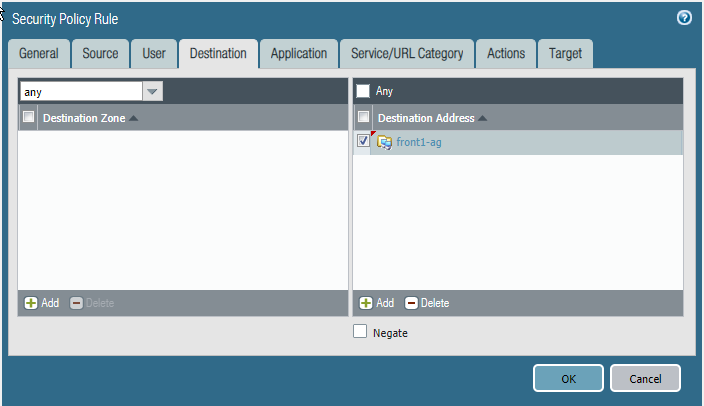Open the Service/URL Category tab
This screenshot has height=406, width=704.
pos(407,54)
